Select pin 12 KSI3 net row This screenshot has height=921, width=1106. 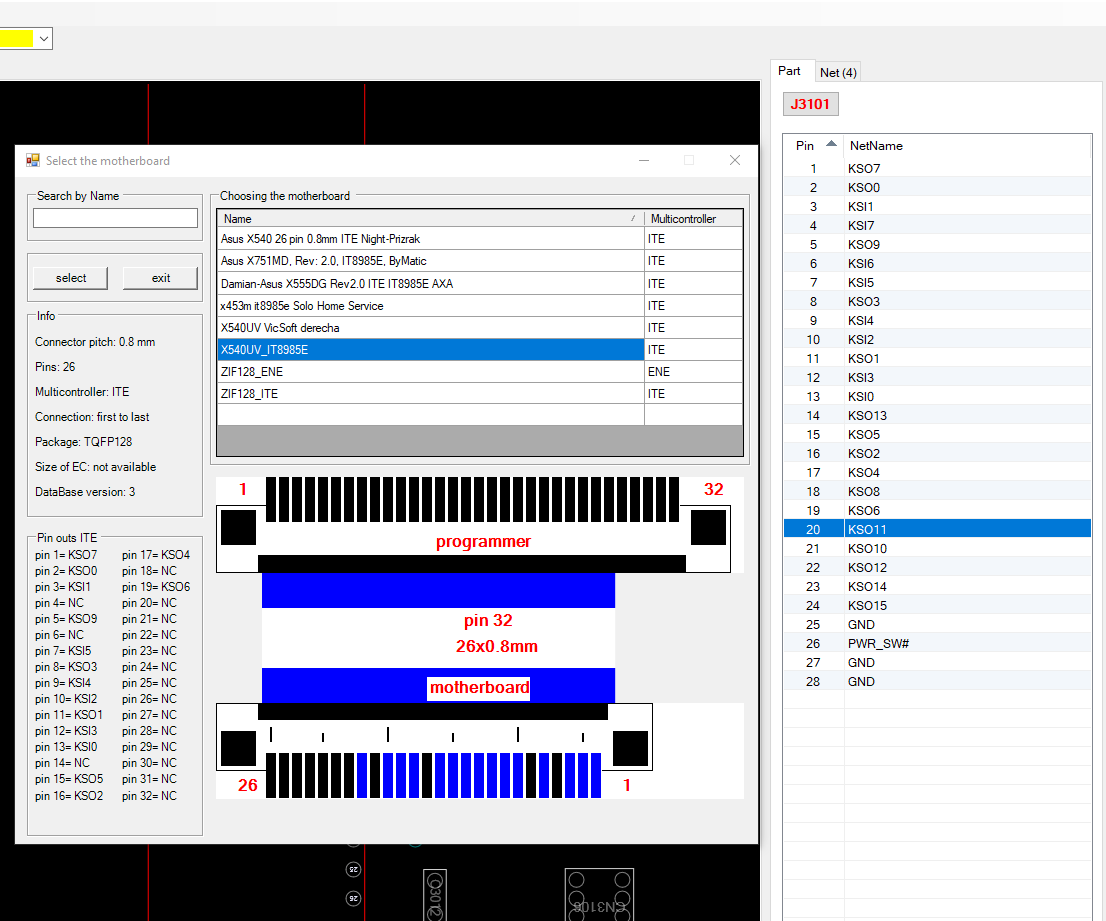937,378
